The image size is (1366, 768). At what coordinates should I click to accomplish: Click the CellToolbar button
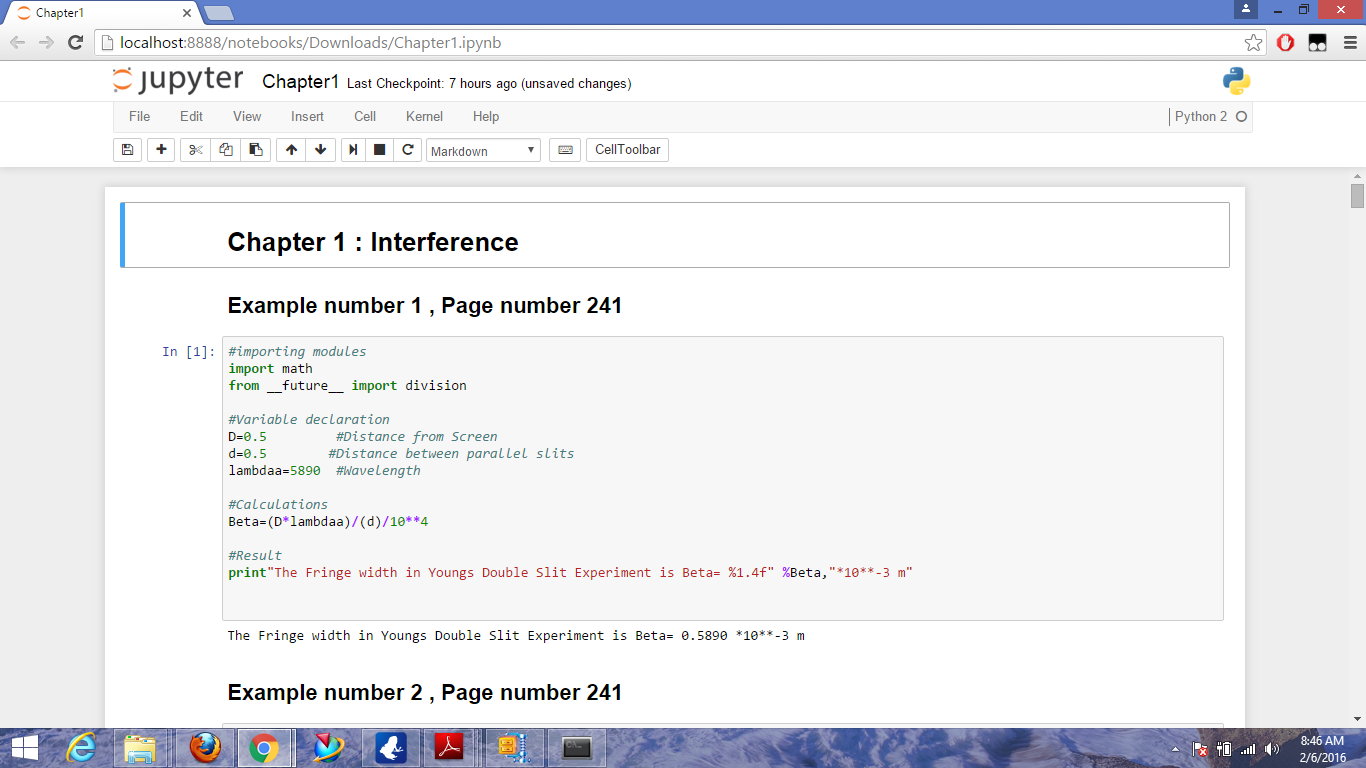(627, 150)
